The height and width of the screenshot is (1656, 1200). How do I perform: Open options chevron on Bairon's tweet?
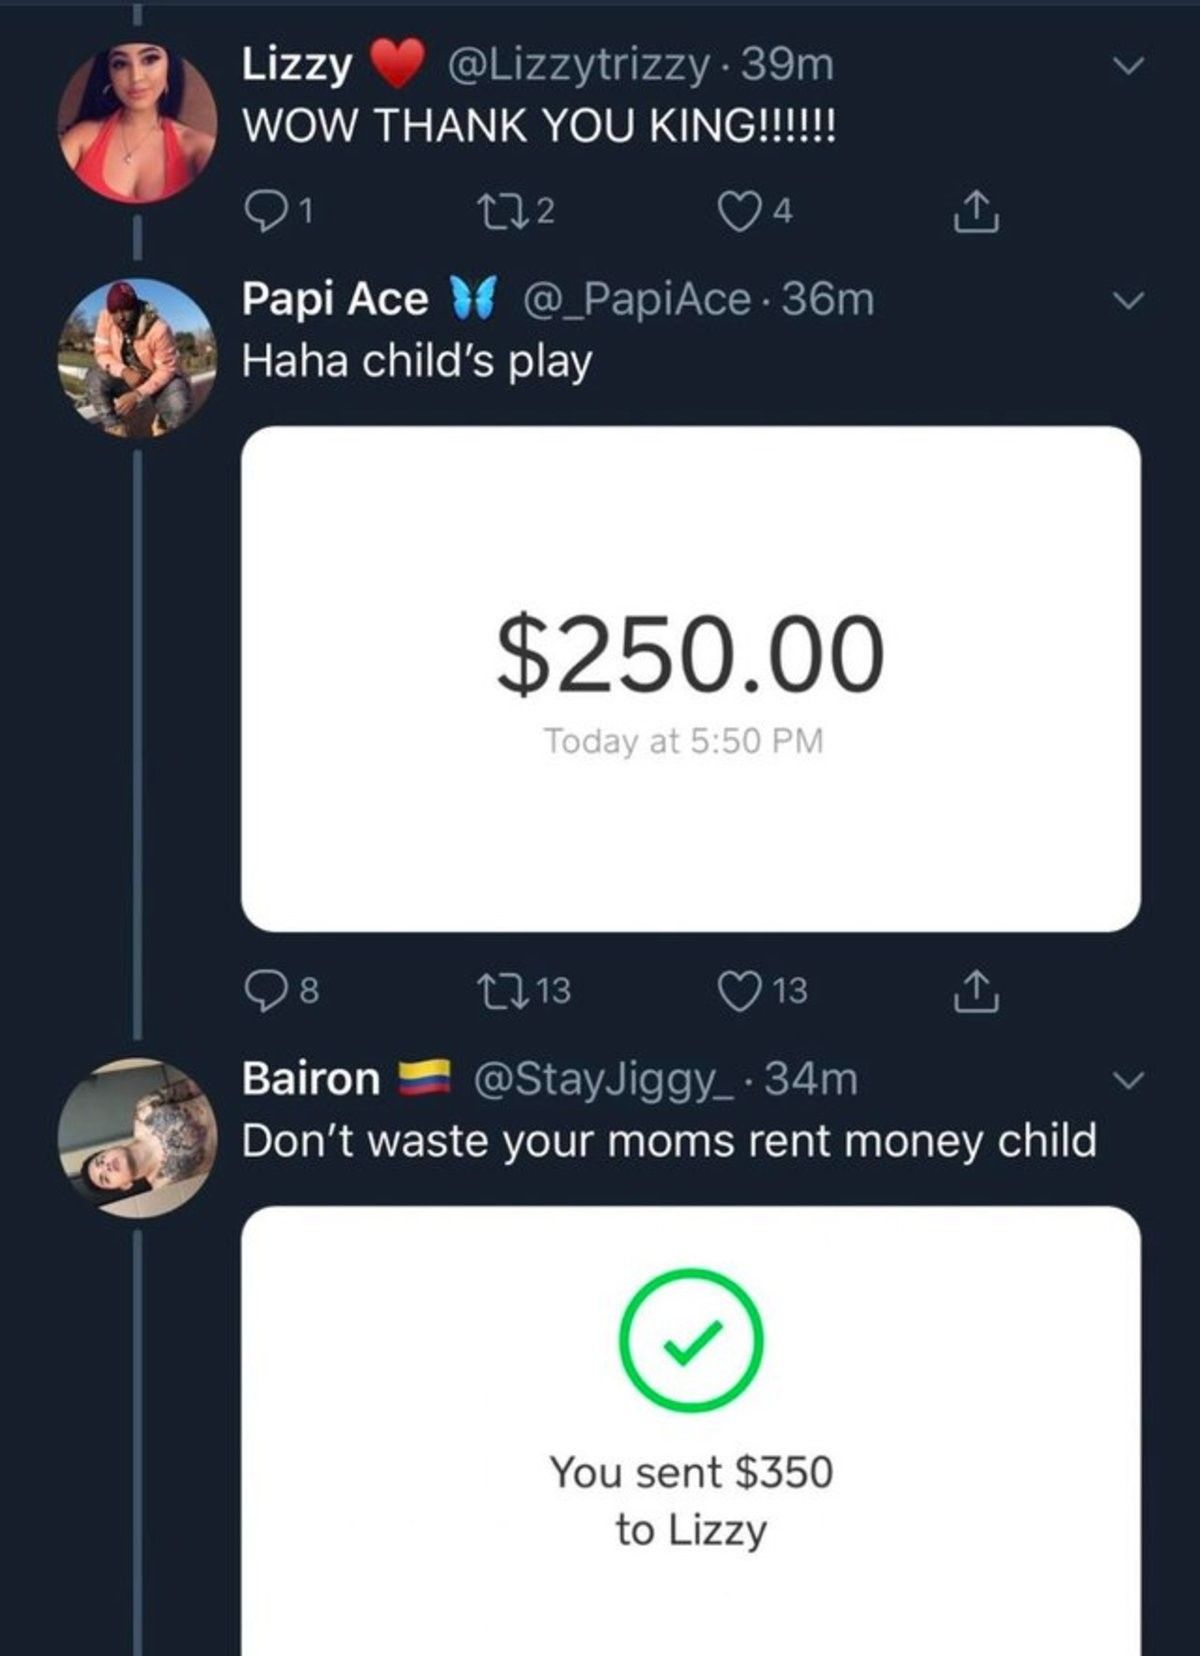coord(1128,1080)
